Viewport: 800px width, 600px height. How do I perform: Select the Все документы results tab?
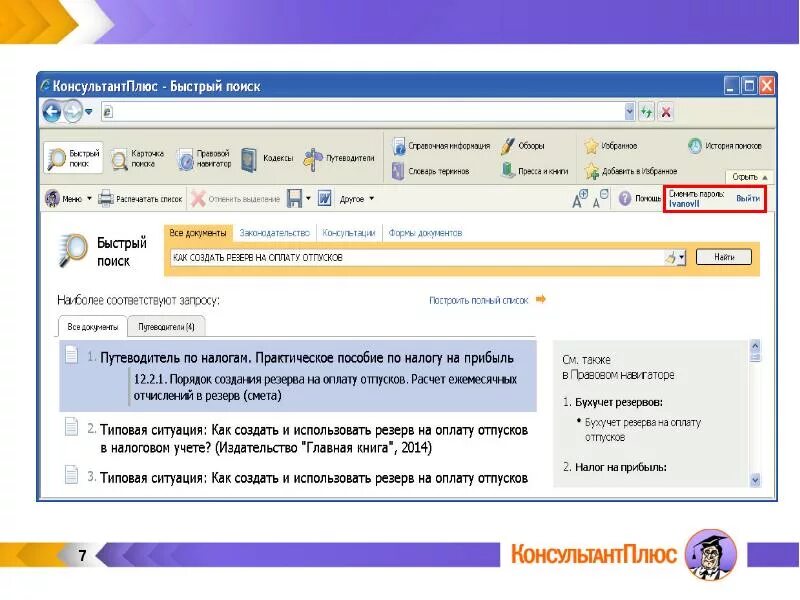point(92,327)
